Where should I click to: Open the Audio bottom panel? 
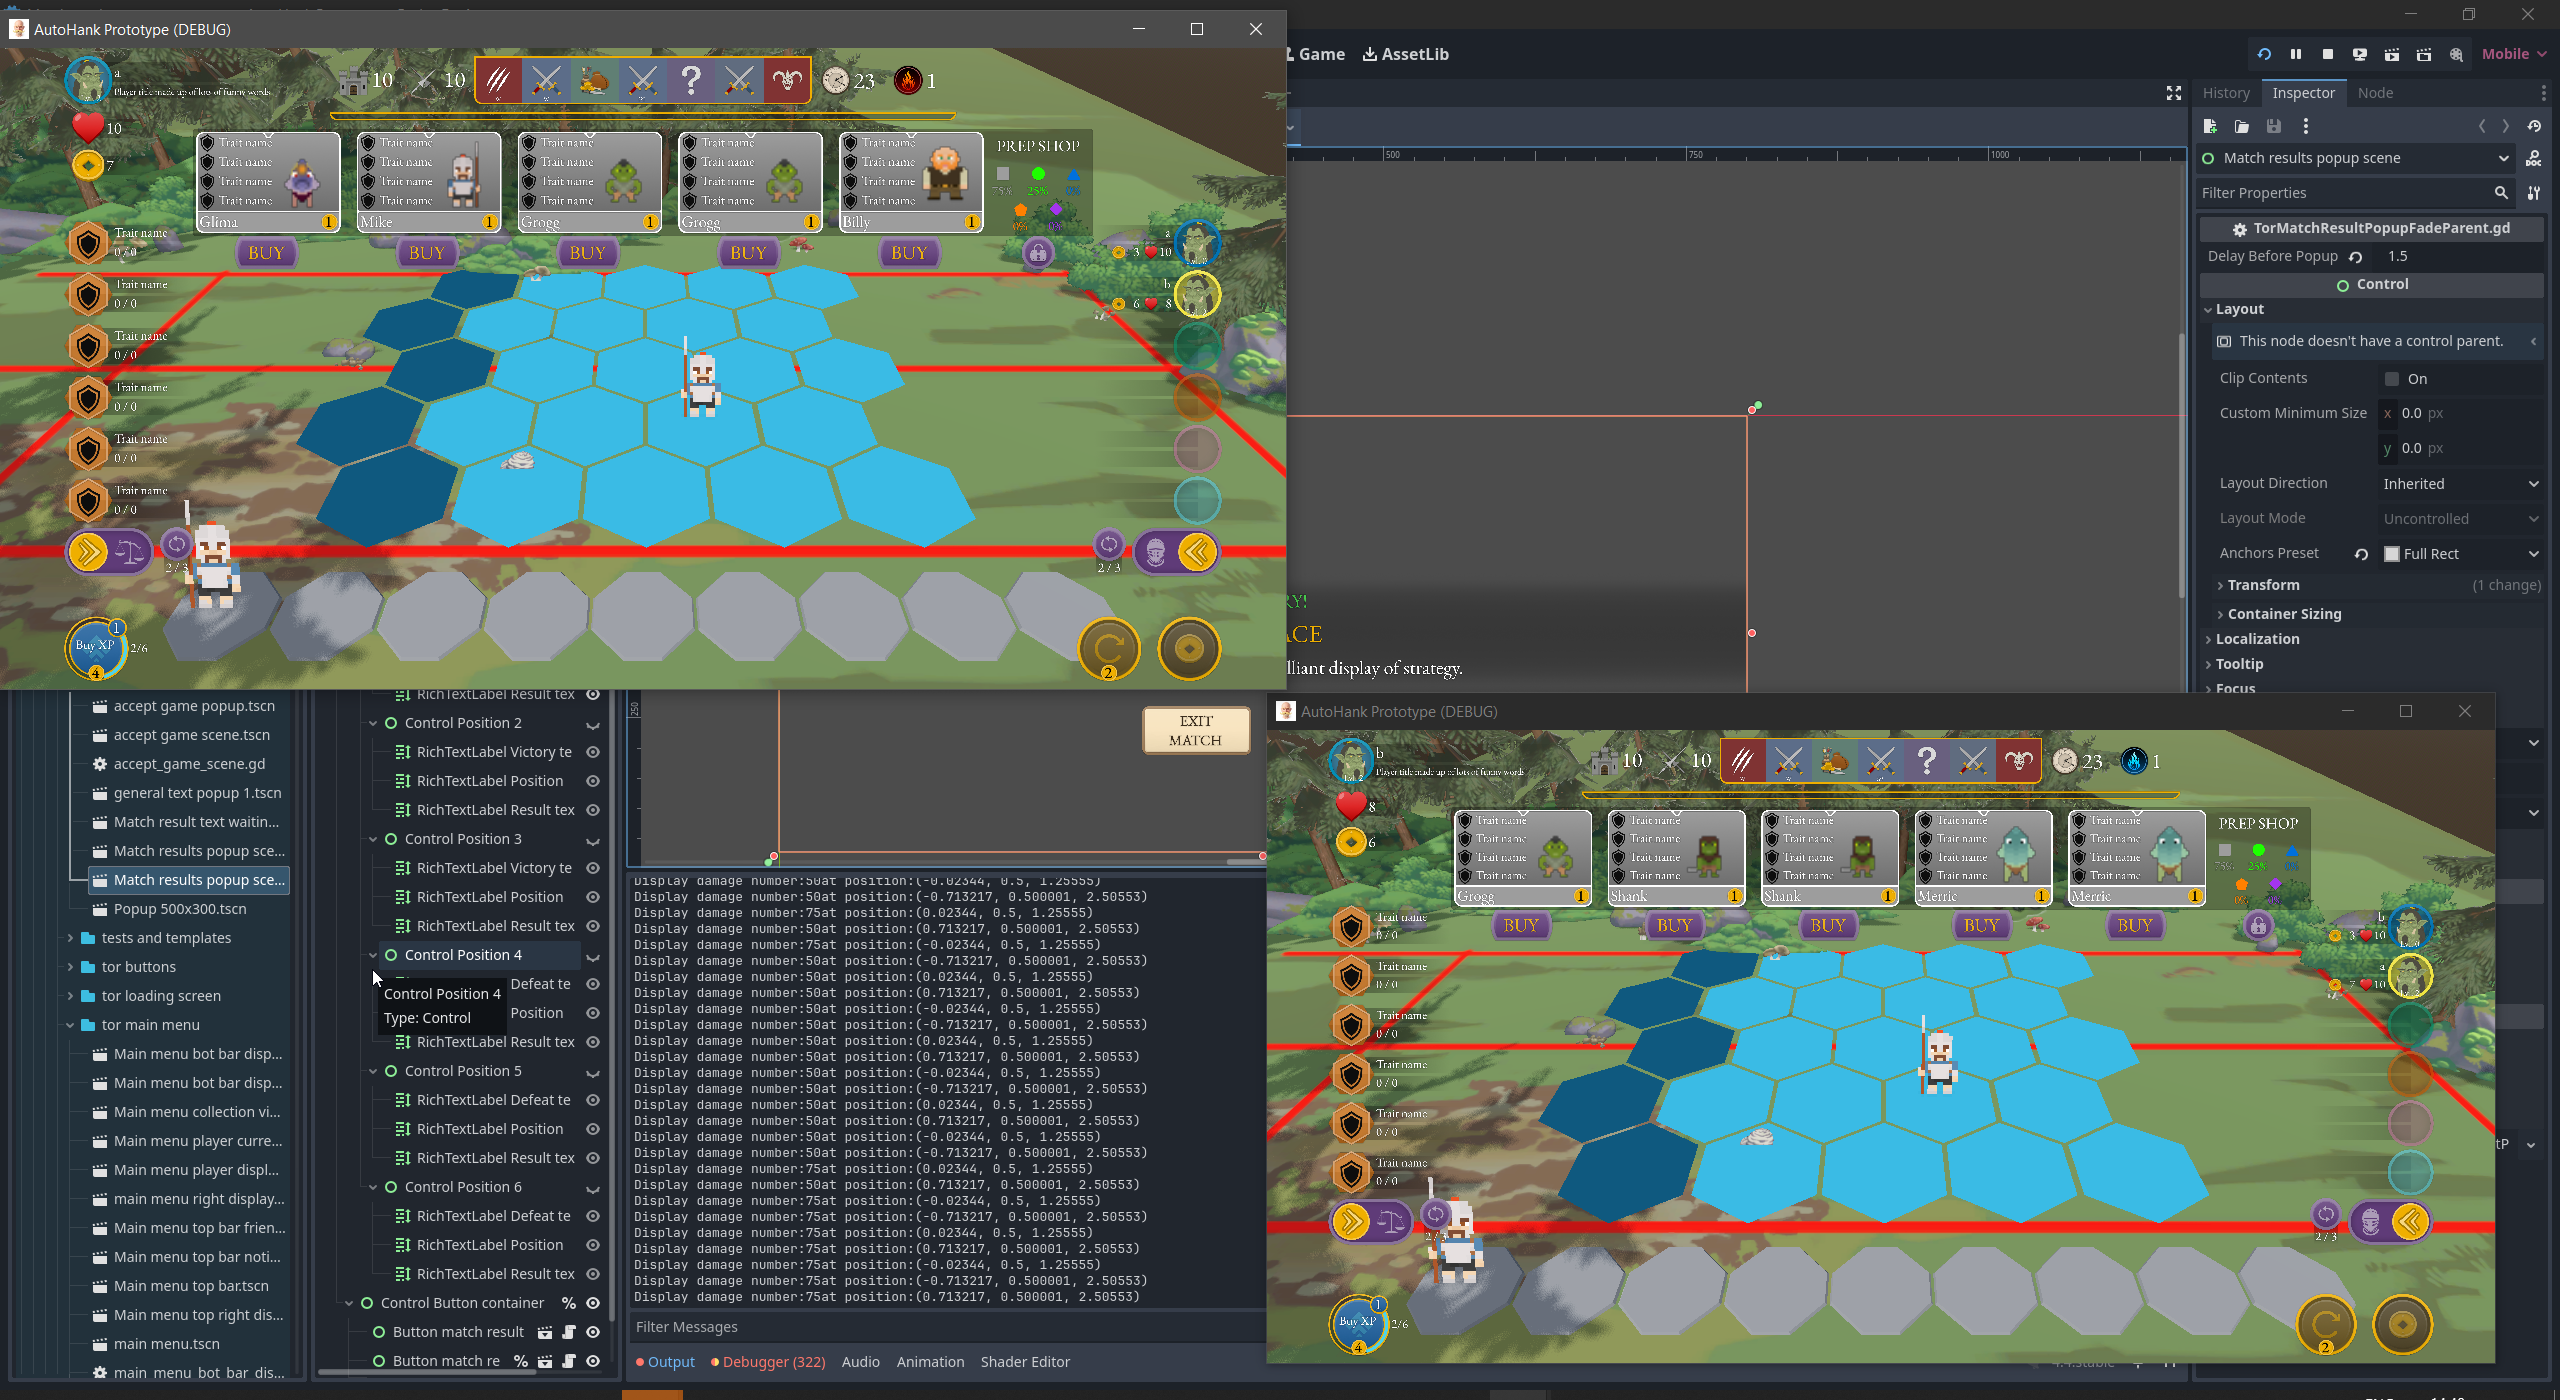pos(860,1362)
